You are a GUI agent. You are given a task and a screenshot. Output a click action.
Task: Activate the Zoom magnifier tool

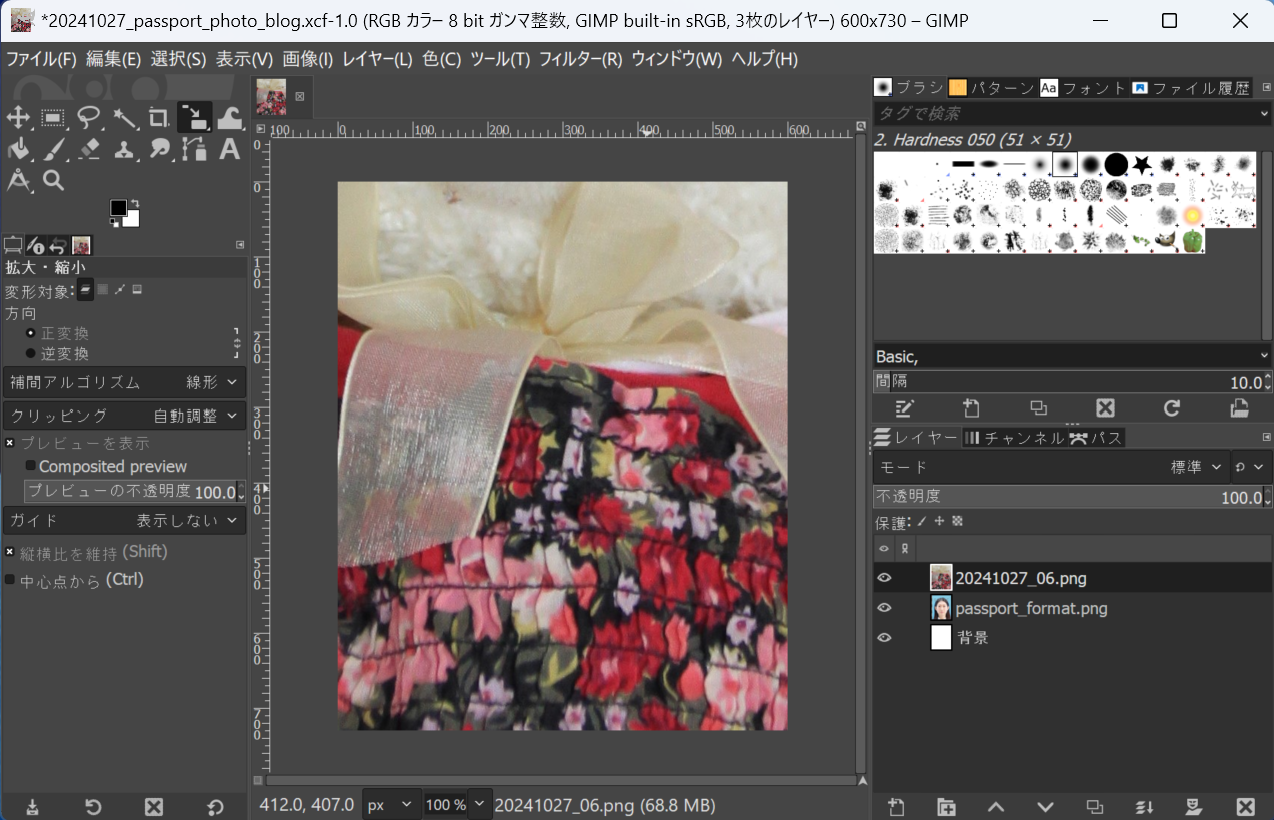point(53,181)
